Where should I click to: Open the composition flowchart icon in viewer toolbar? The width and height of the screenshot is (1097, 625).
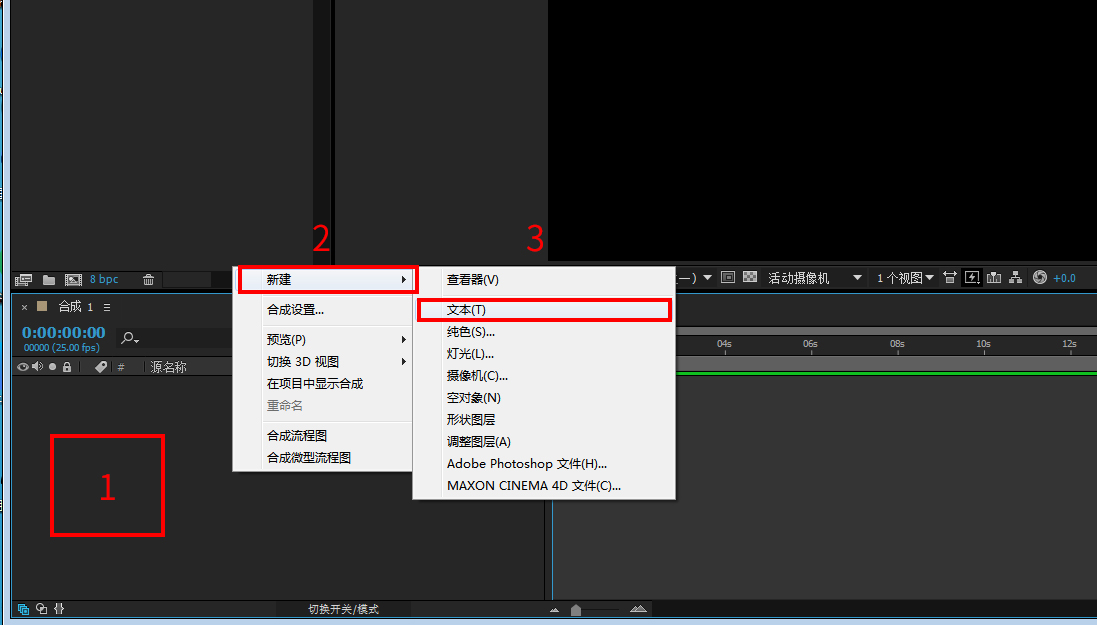click(x=1015, y=278)
